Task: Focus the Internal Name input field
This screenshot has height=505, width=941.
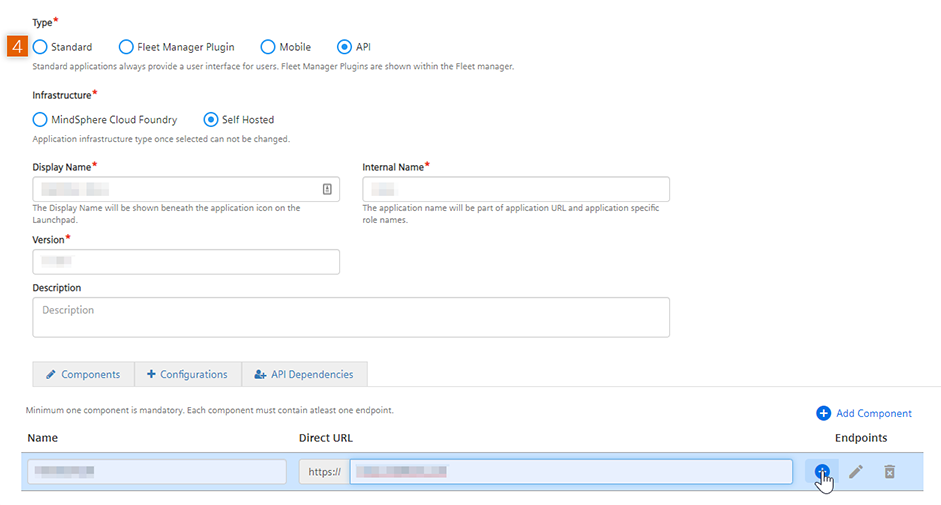Action: [516, 189]
